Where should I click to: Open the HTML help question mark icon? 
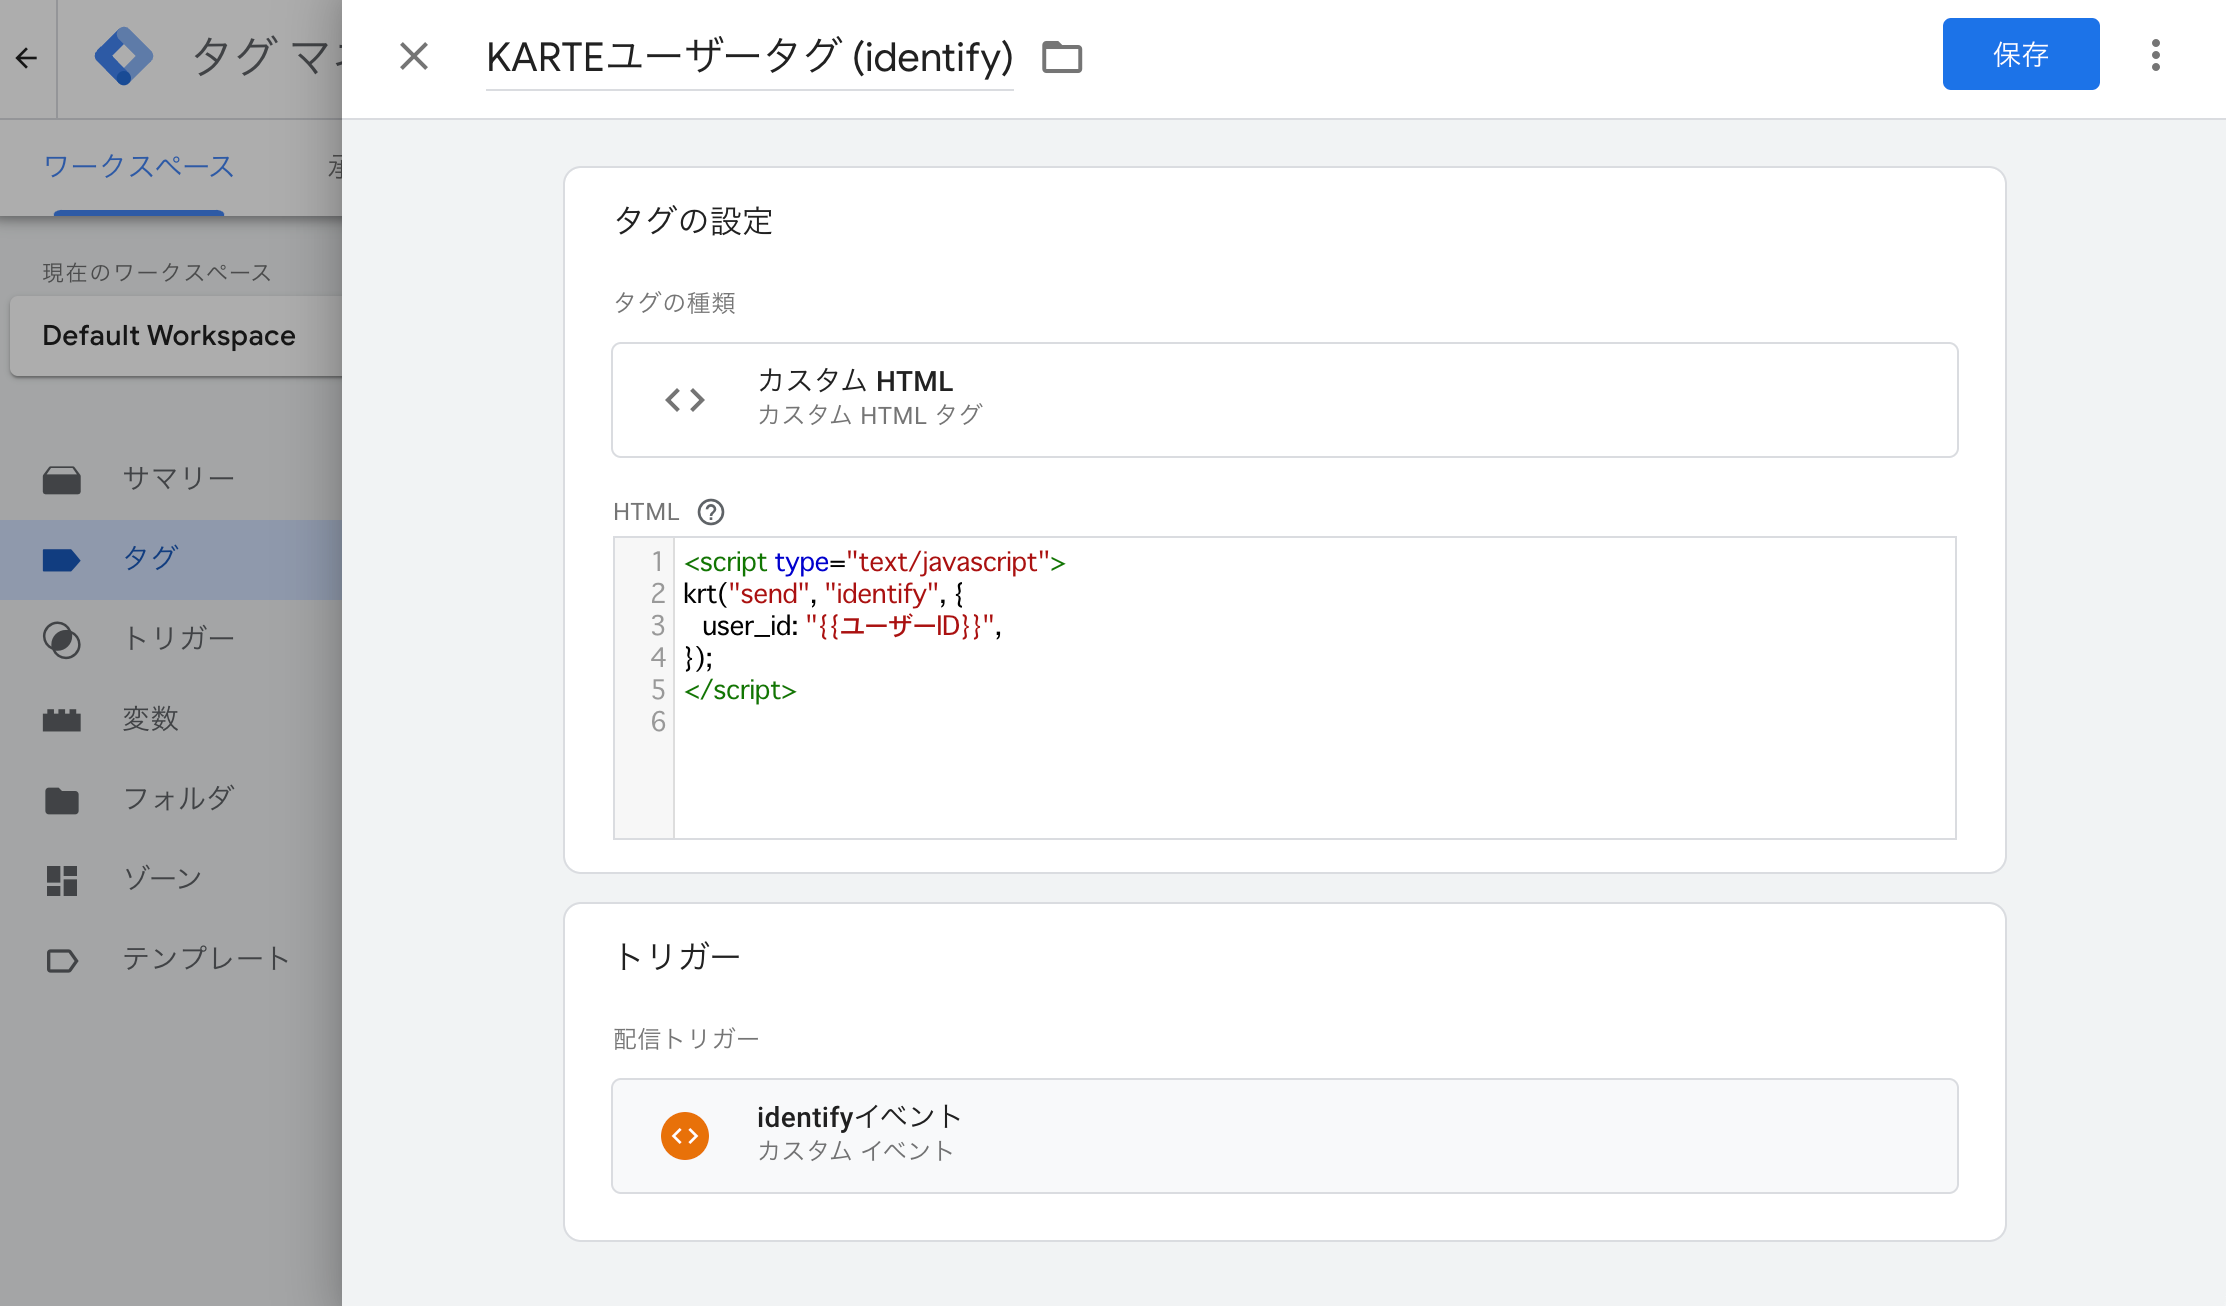[711, 512]
